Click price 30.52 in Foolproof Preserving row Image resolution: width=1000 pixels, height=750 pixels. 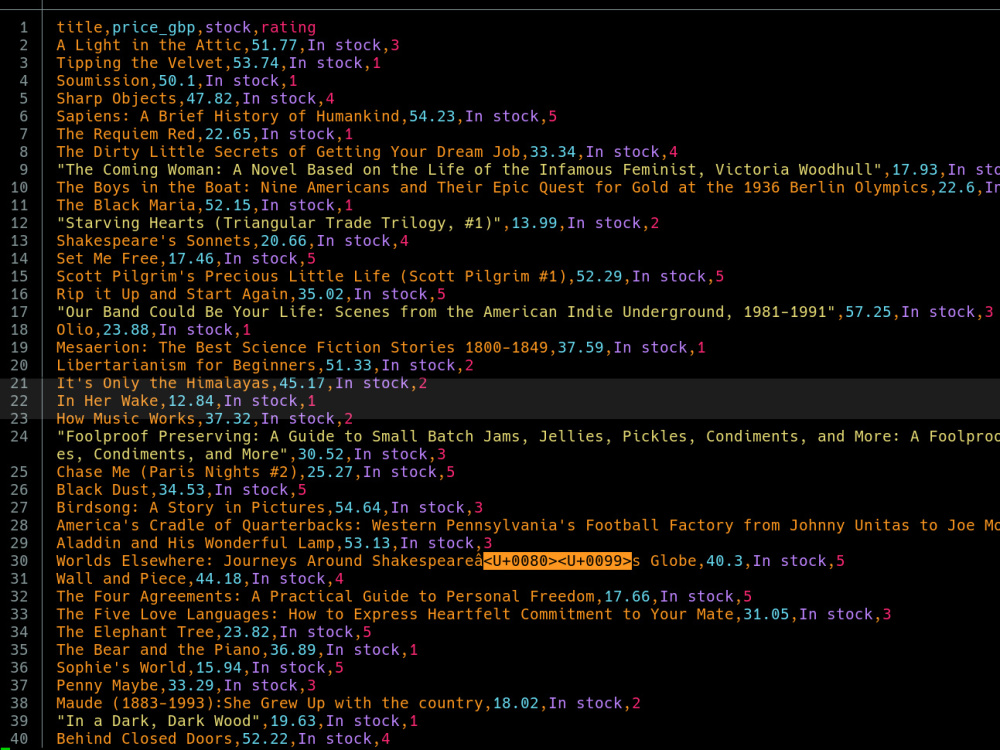coord(321,456)
